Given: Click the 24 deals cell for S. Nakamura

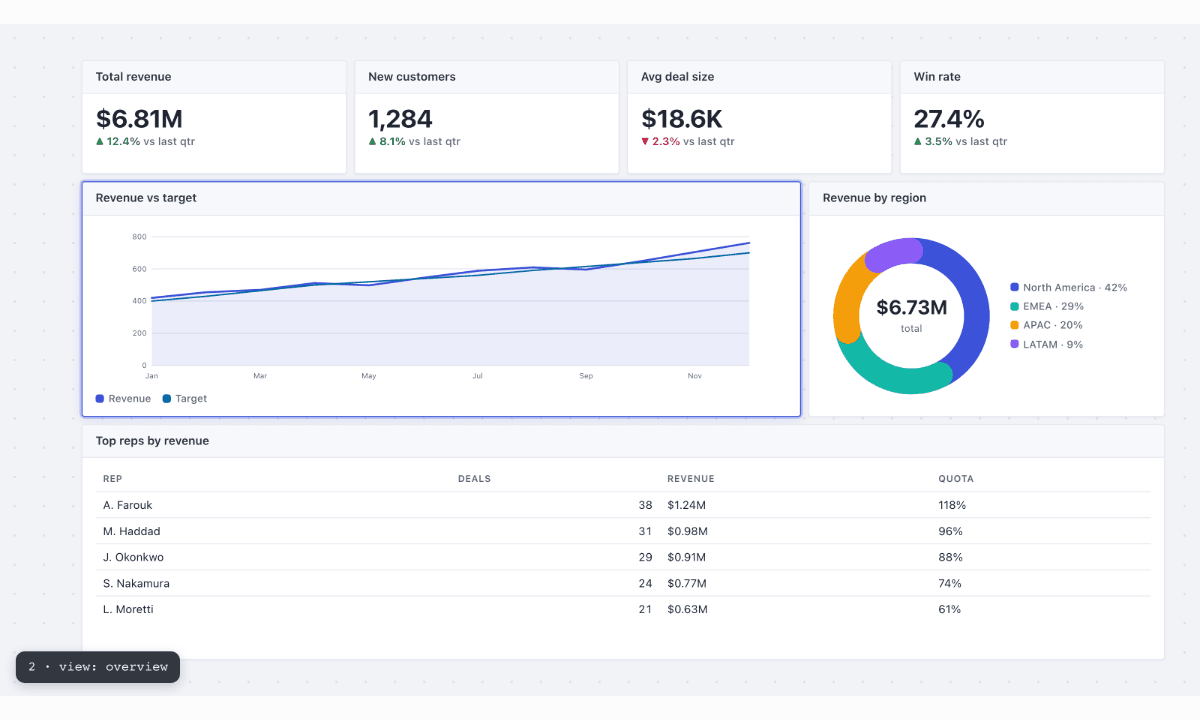Looking at the screenshot, I should point(645,583).
